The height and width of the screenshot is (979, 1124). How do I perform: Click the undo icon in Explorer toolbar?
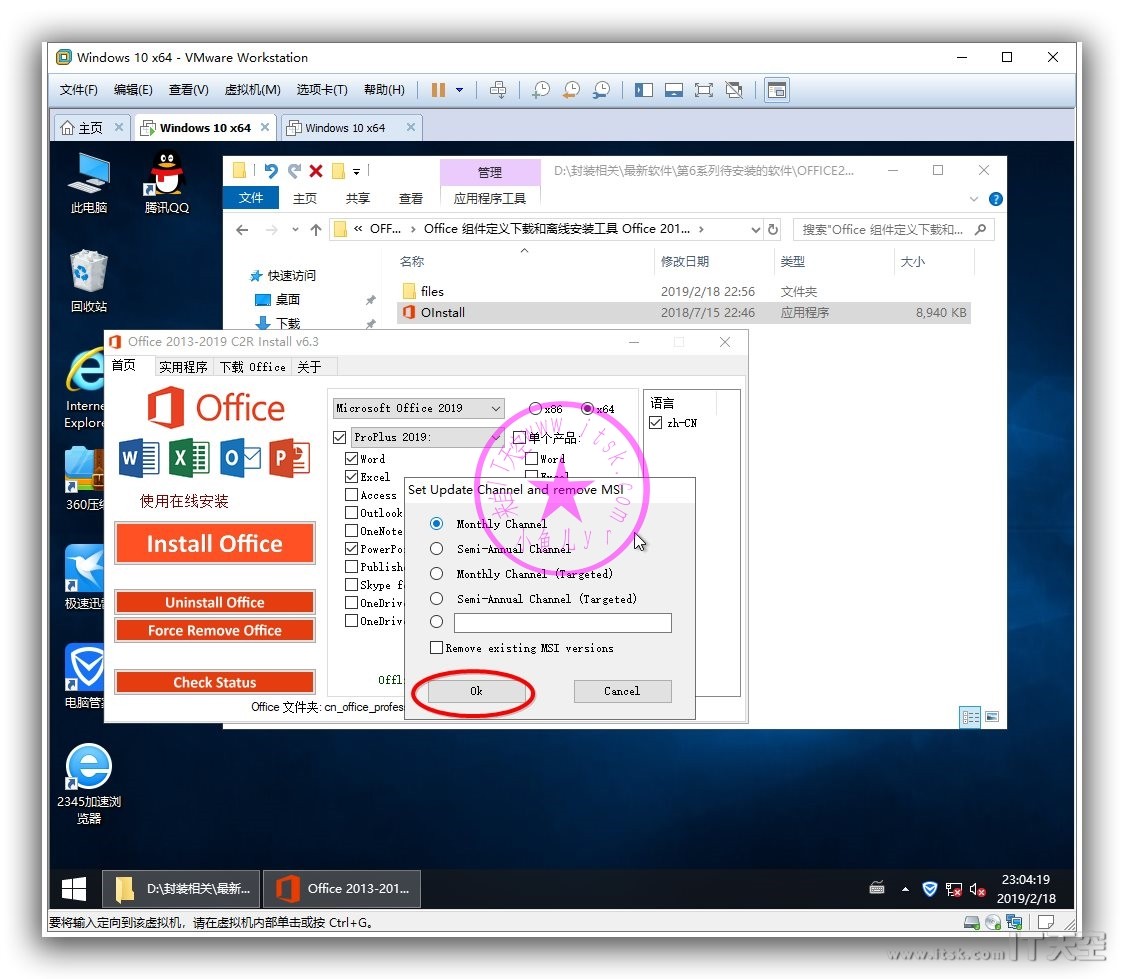[x=271, y=171]
